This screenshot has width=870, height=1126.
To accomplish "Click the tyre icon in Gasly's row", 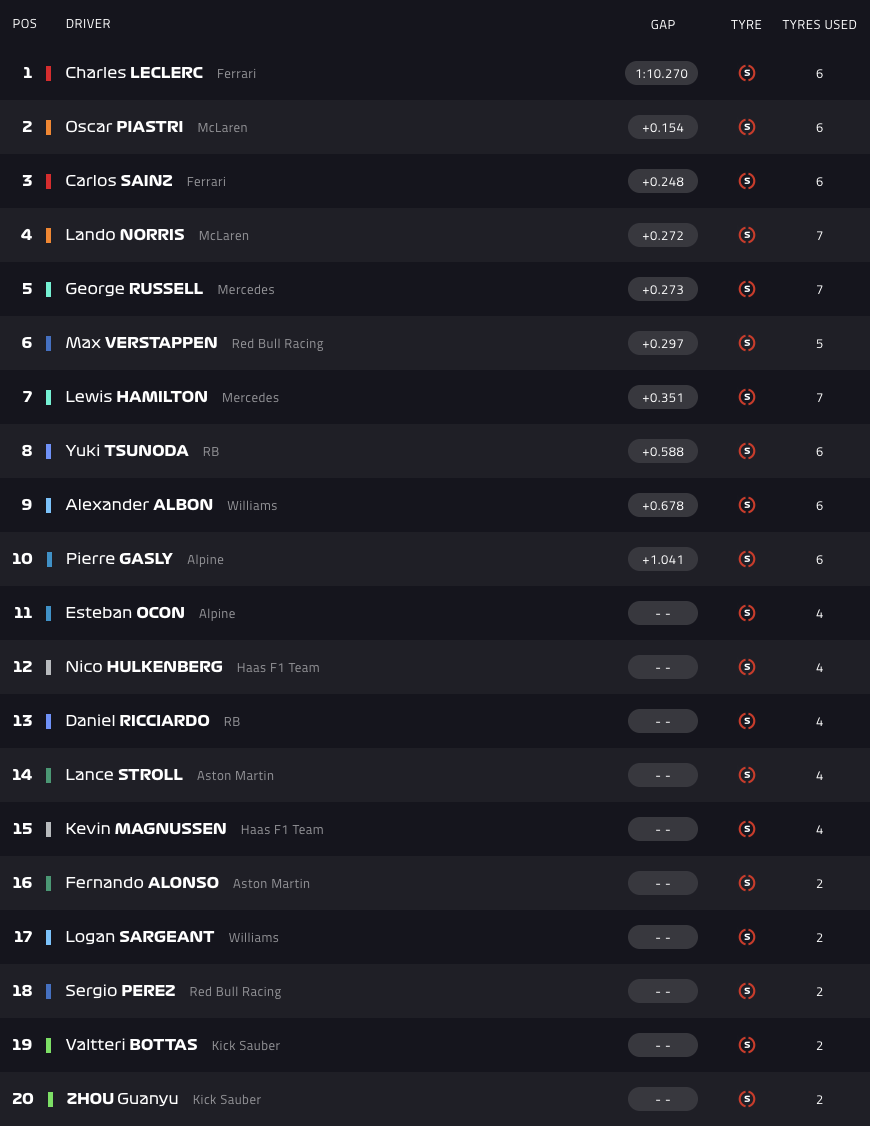I will click(x=746, y=559).
